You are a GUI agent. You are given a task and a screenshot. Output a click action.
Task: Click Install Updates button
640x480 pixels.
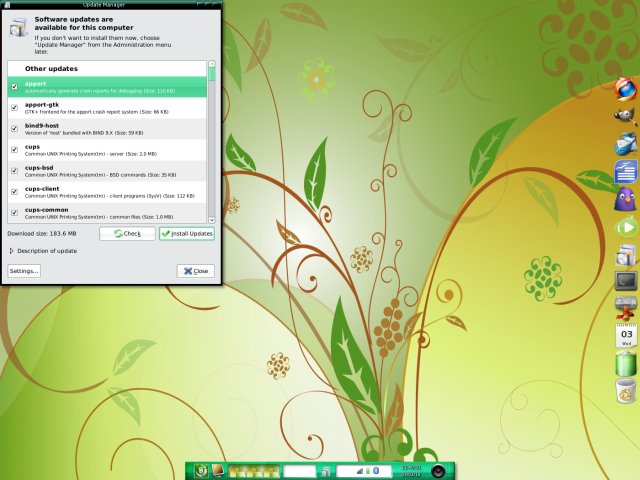tap(186, 233)
